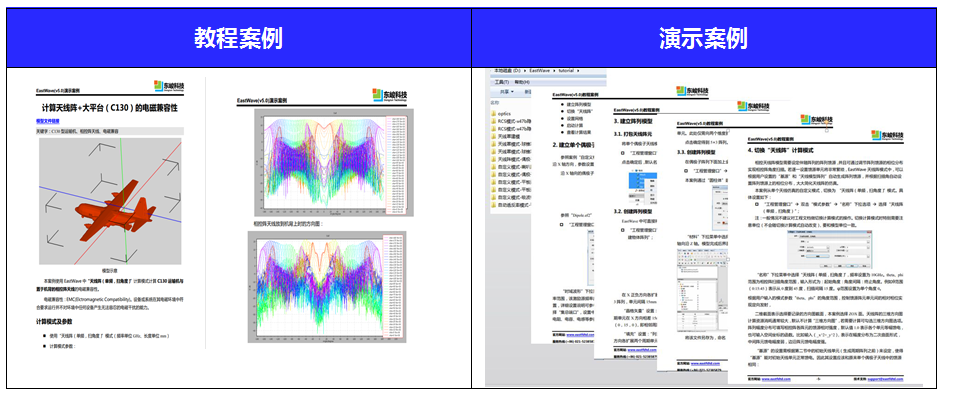
Task: Click the 计算模式及参数 heading
Action: point(54,321)
